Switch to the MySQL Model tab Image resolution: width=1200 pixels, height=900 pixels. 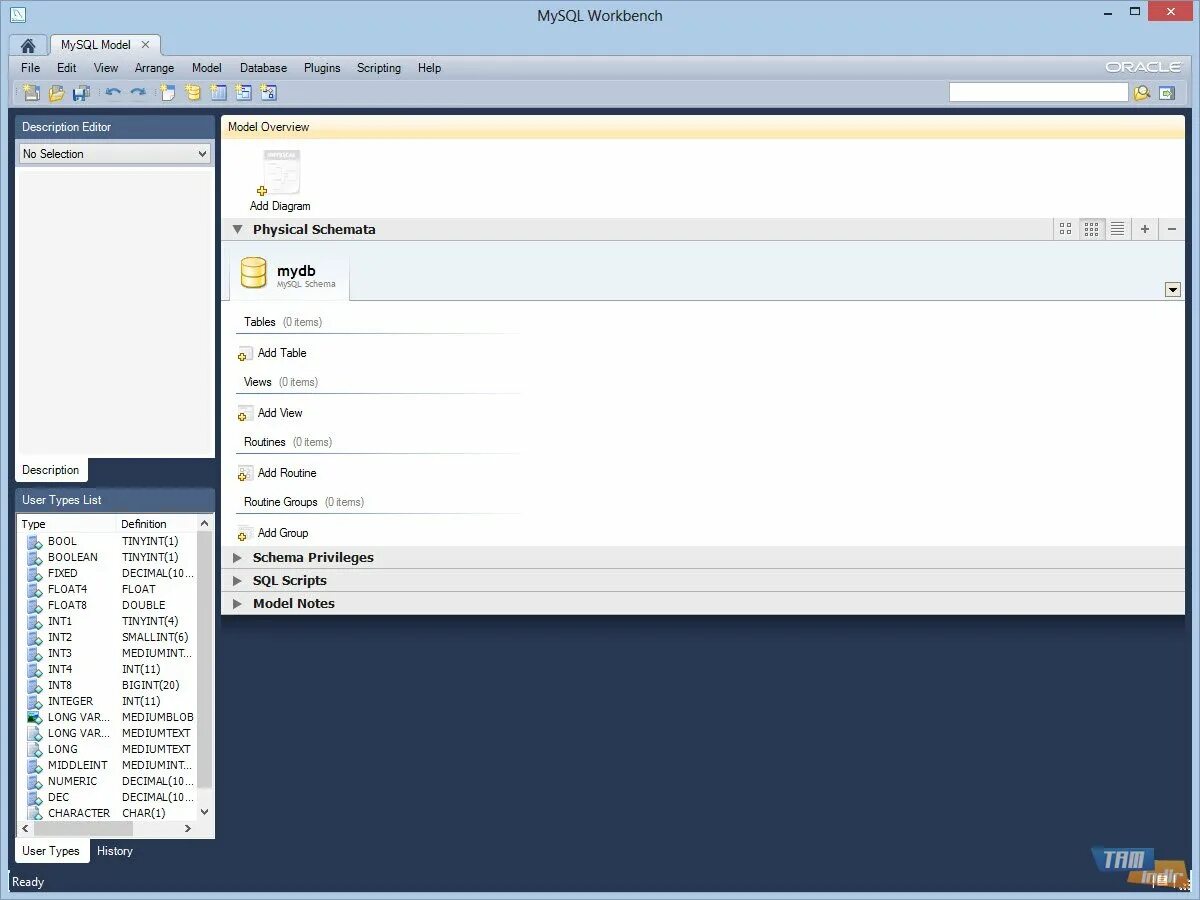point(96,45)
